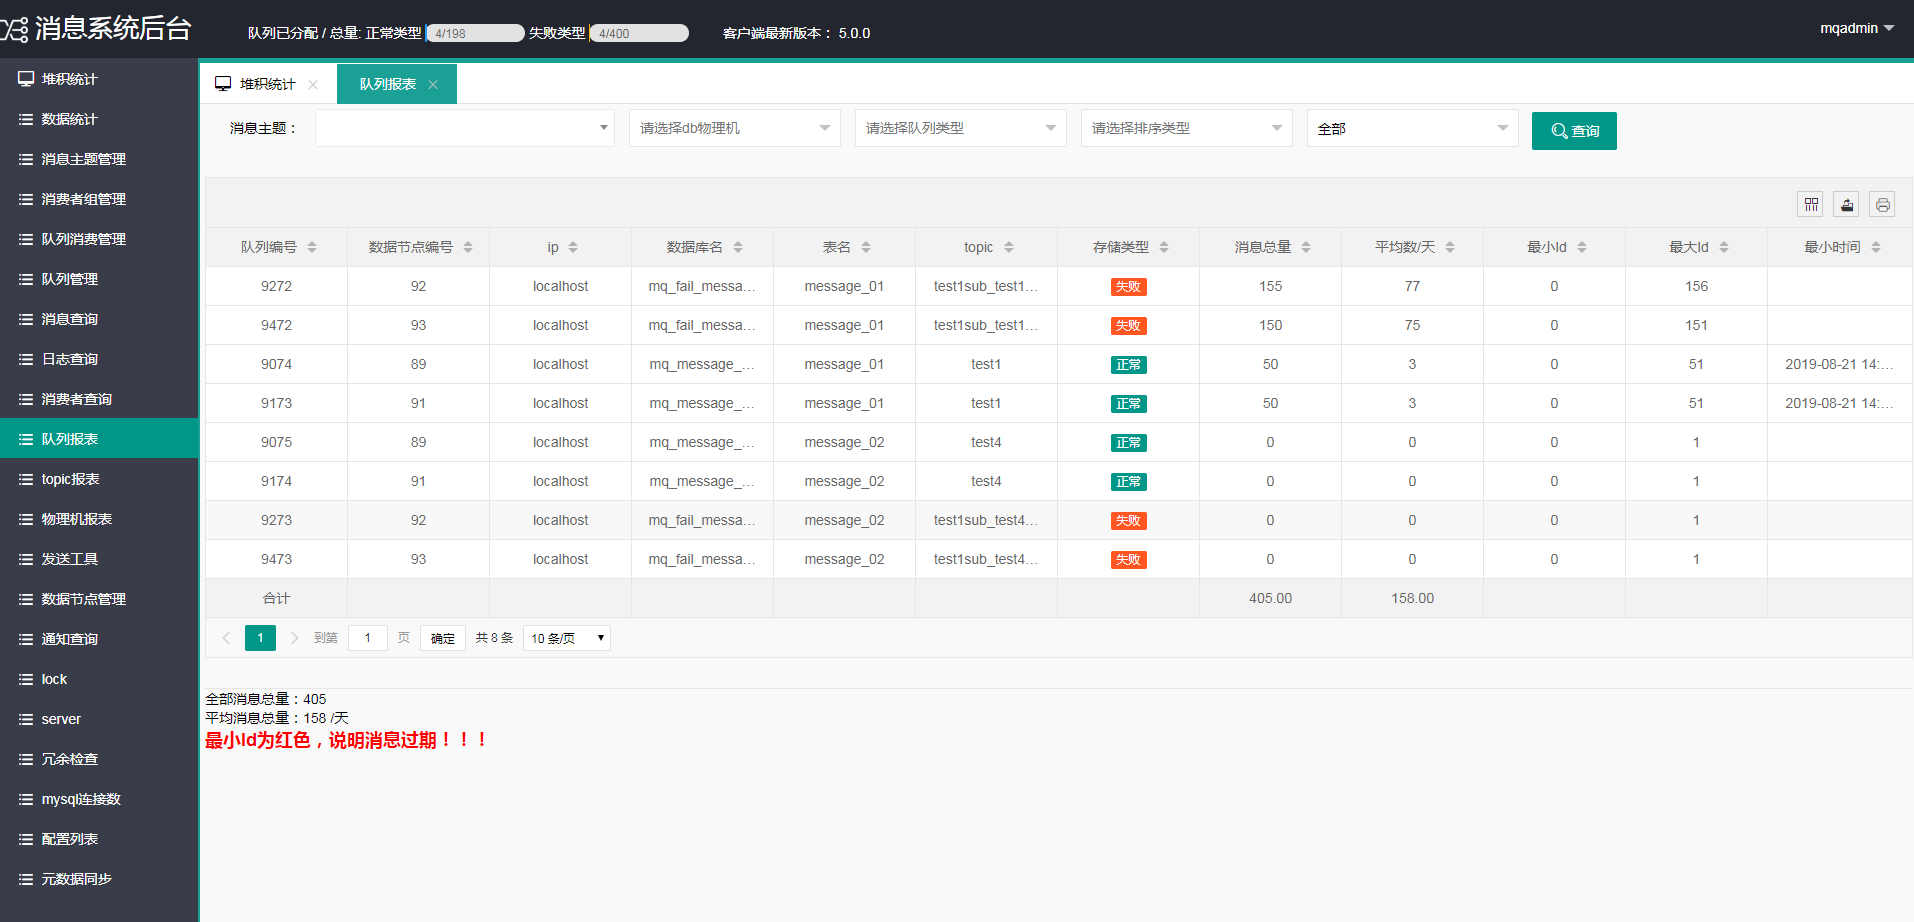This screenshot has height=922, width=1914.
Task: Open 发送工具 in the sidebar
Action: (x=99, y=559)
